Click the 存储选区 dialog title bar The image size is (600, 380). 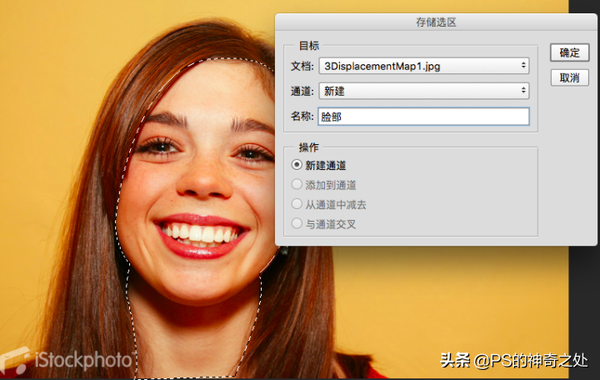[x=436, y=22]
